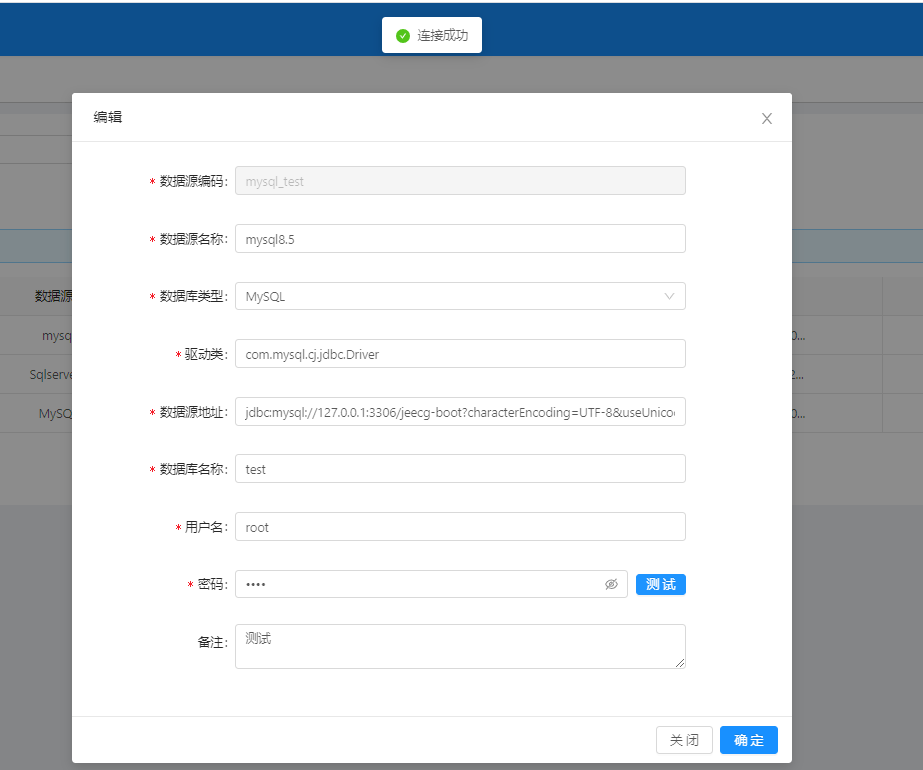Select the 数据源地址 JDBC URL field

pyautogui.click(x=460, y=412)
